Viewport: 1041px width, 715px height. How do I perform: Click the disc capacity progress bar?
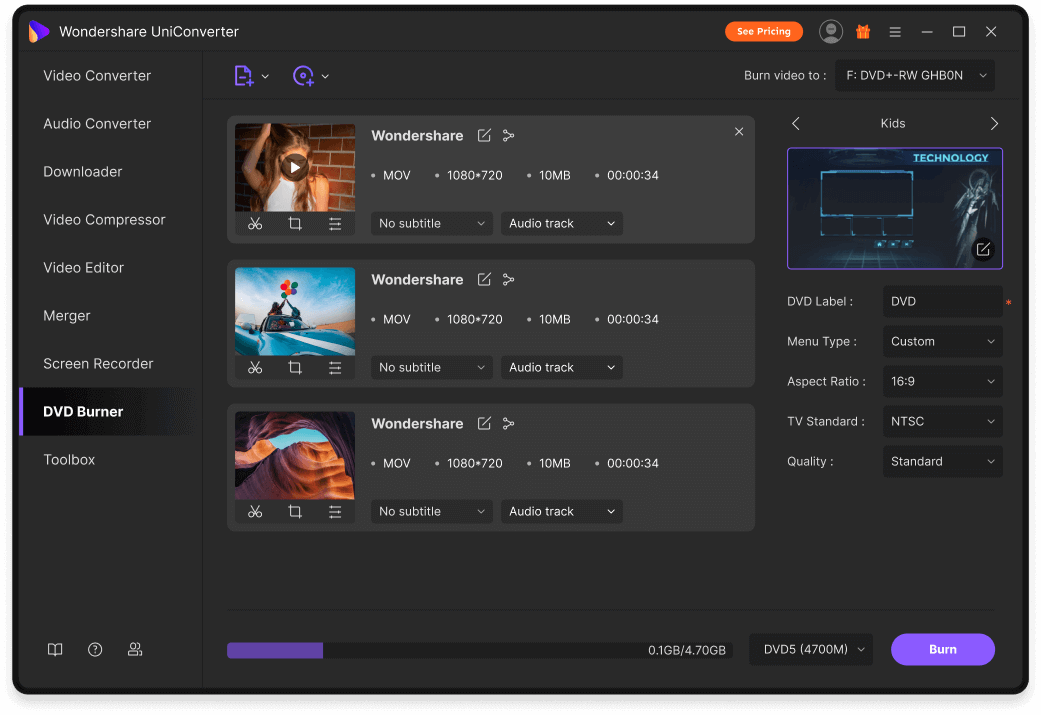coord(479,650)
